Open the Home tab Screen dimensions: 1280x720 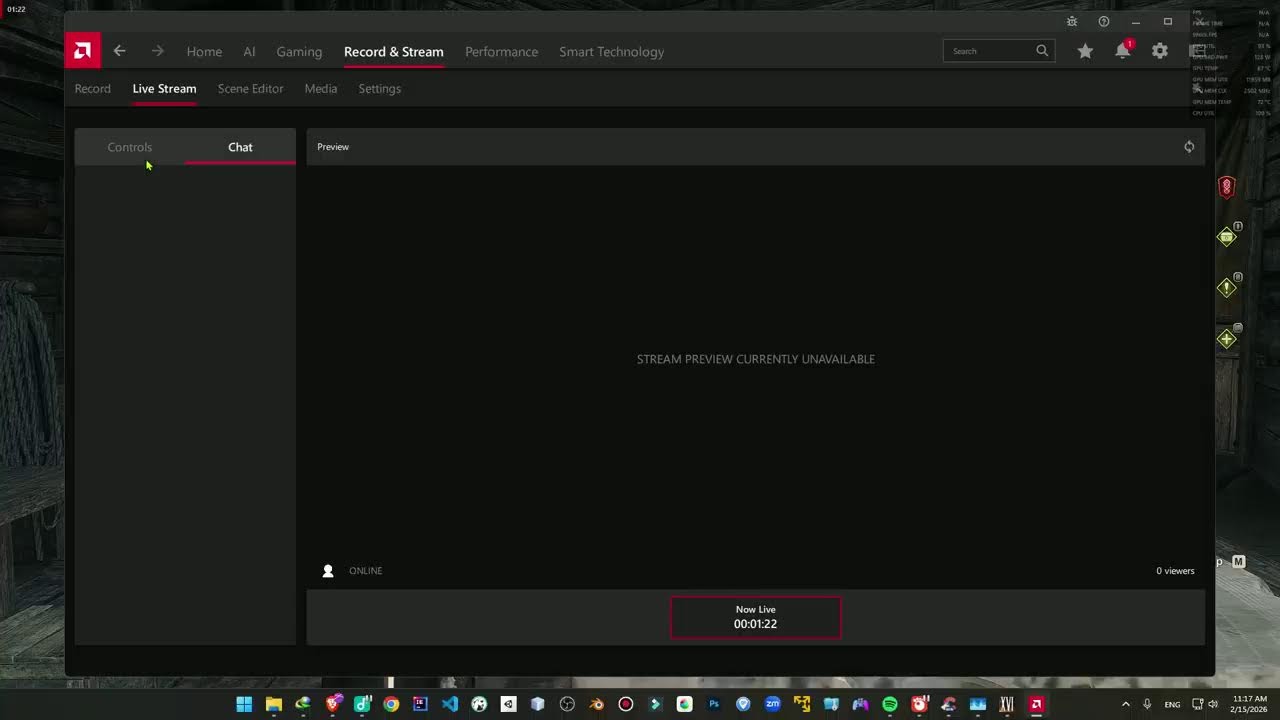click(x=204, y=52)
